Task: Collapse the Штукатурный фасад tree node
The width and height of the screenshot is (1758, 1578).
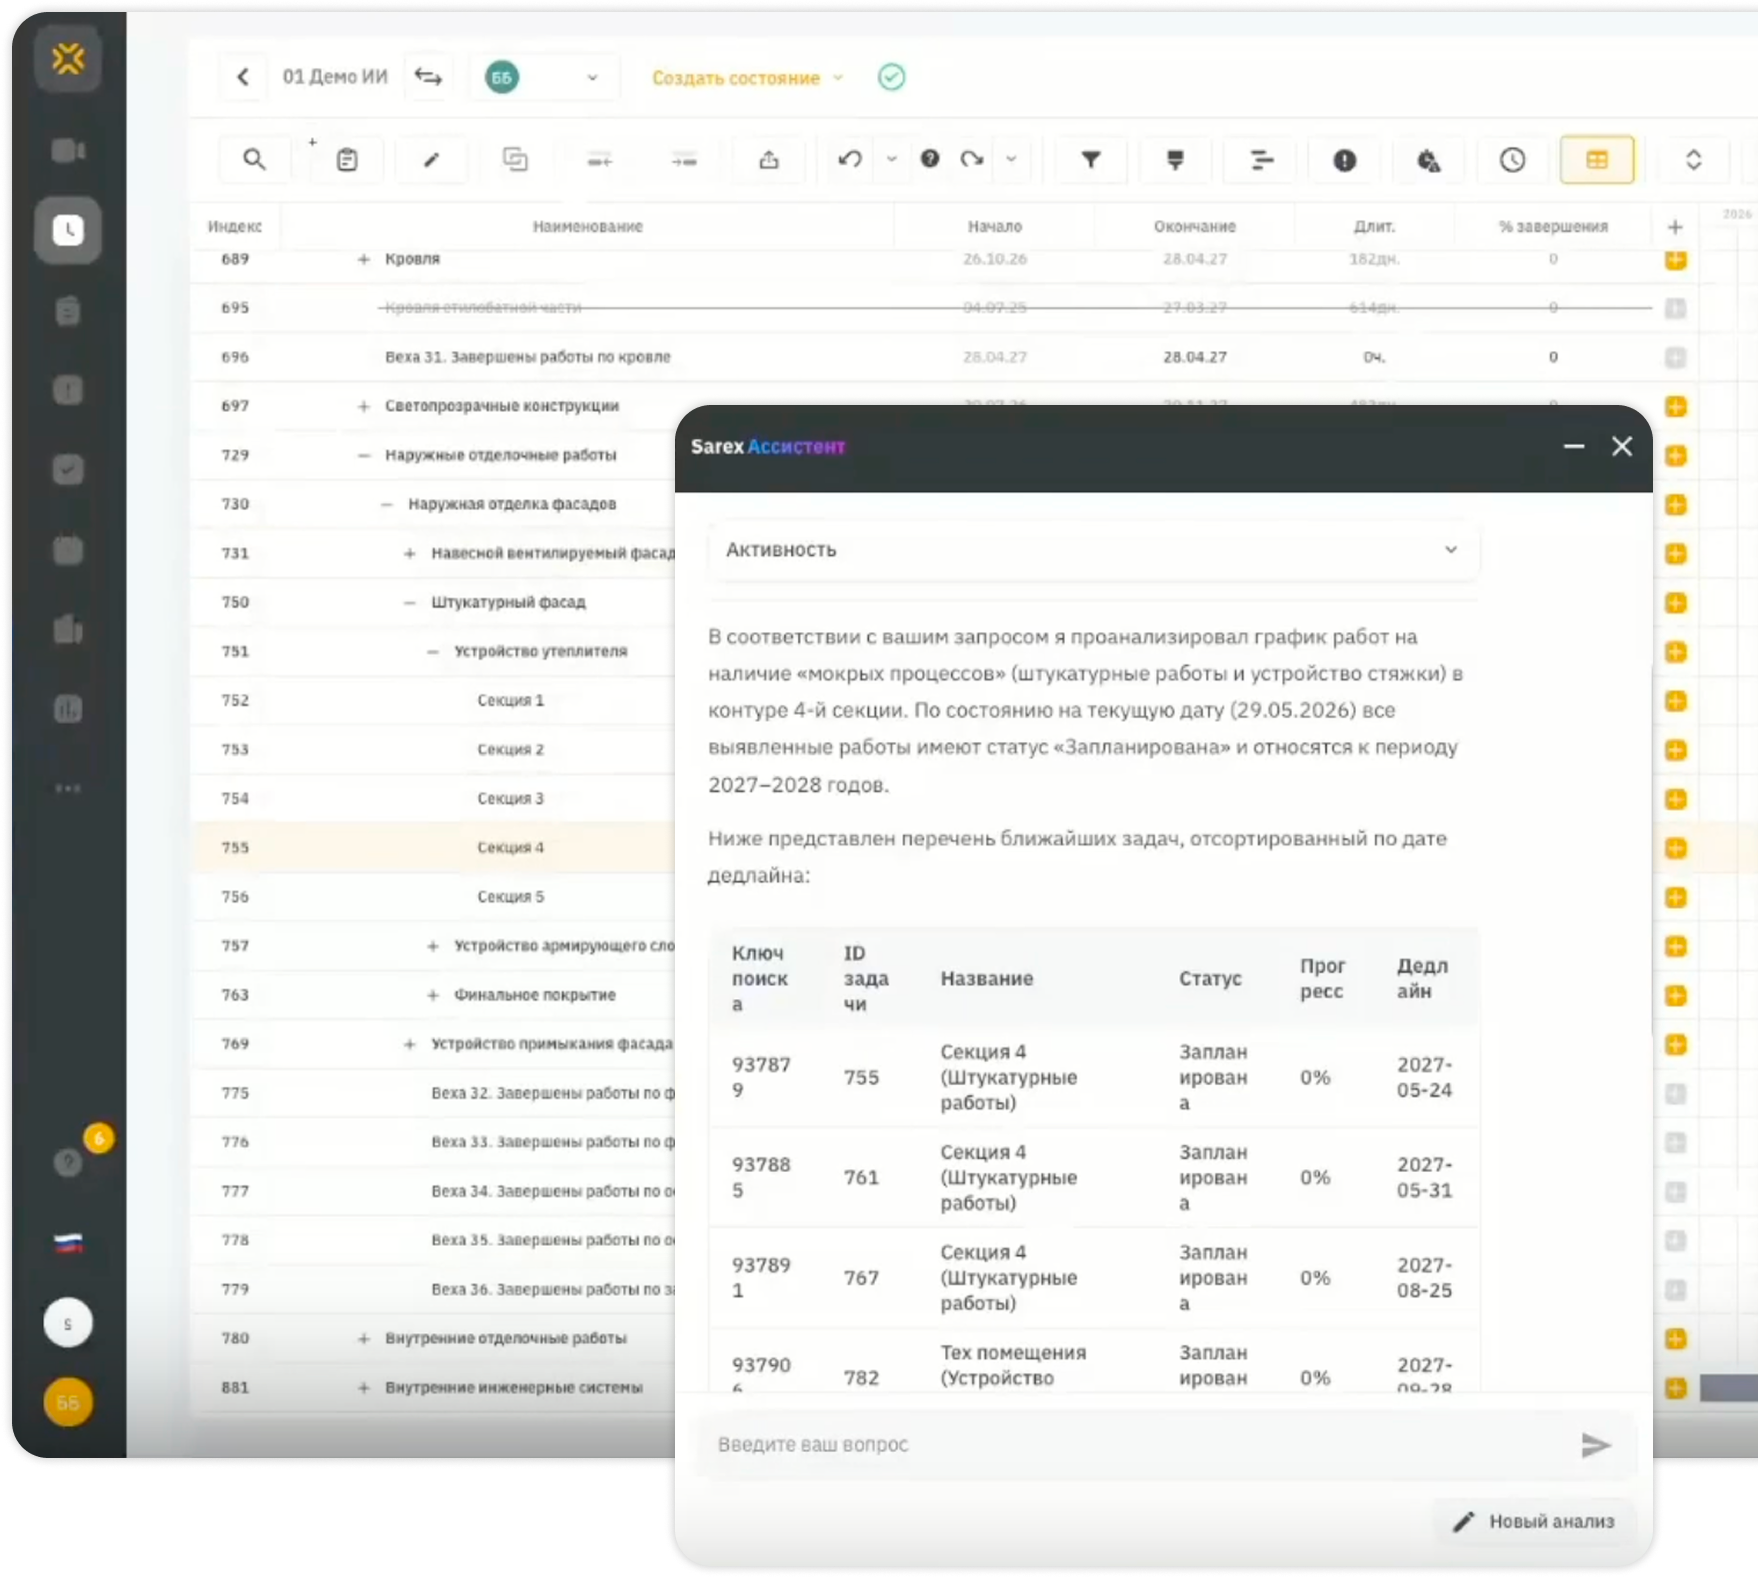Action: (x=409, y=602)
